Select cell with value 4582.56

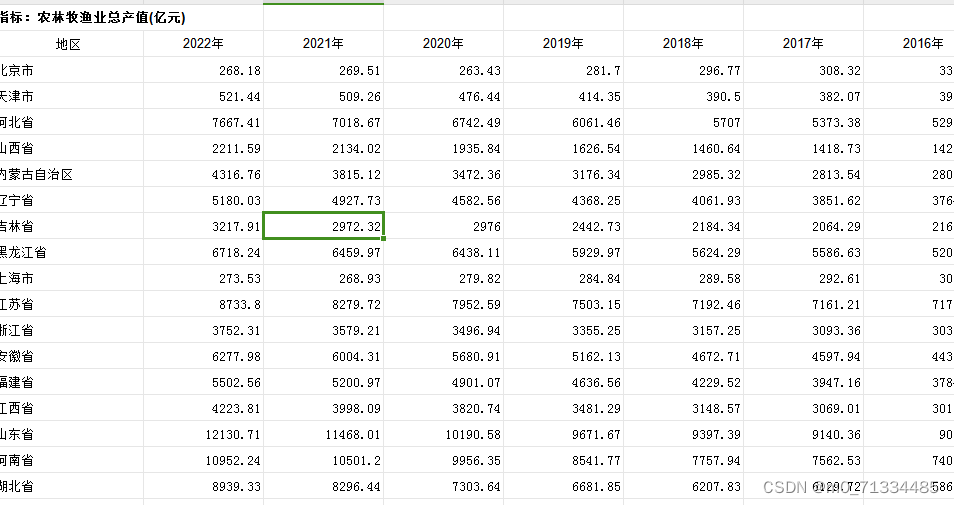click(x=443, y=200)
